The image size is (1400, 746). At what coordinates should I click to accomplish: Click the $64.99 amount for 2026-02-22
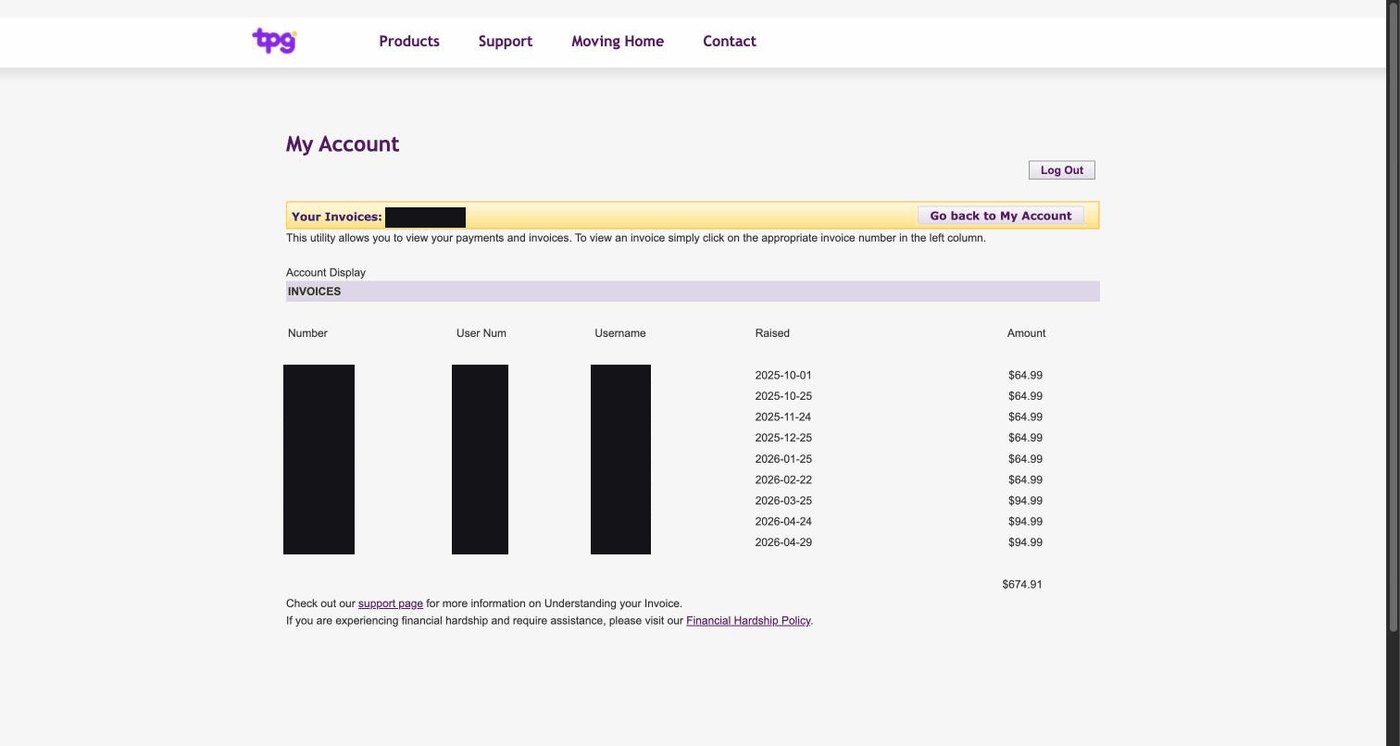1025,480
